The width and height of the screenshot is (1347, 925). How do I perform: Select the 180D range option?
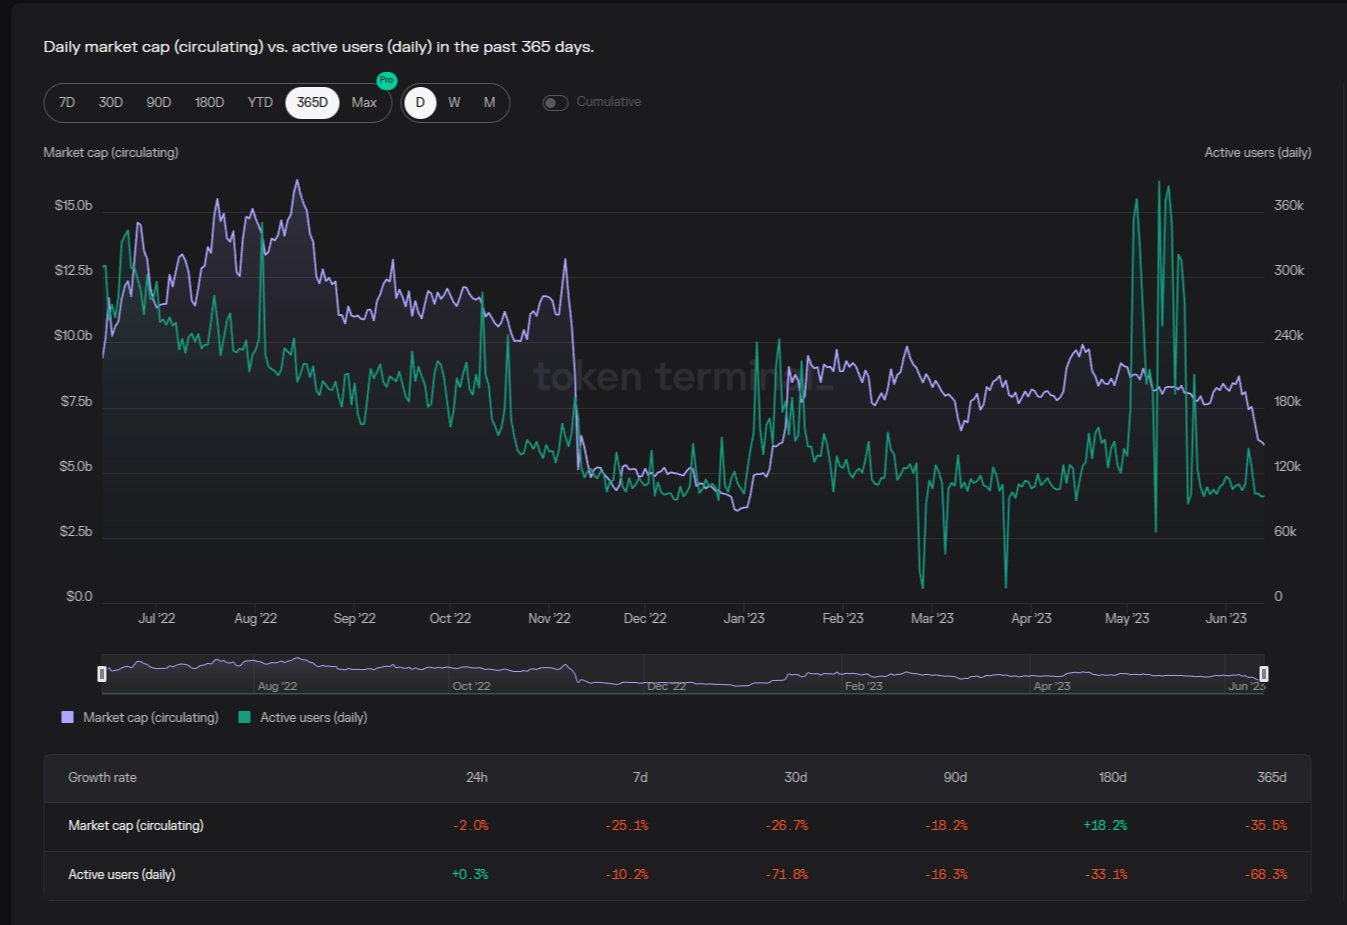point(209,103)
